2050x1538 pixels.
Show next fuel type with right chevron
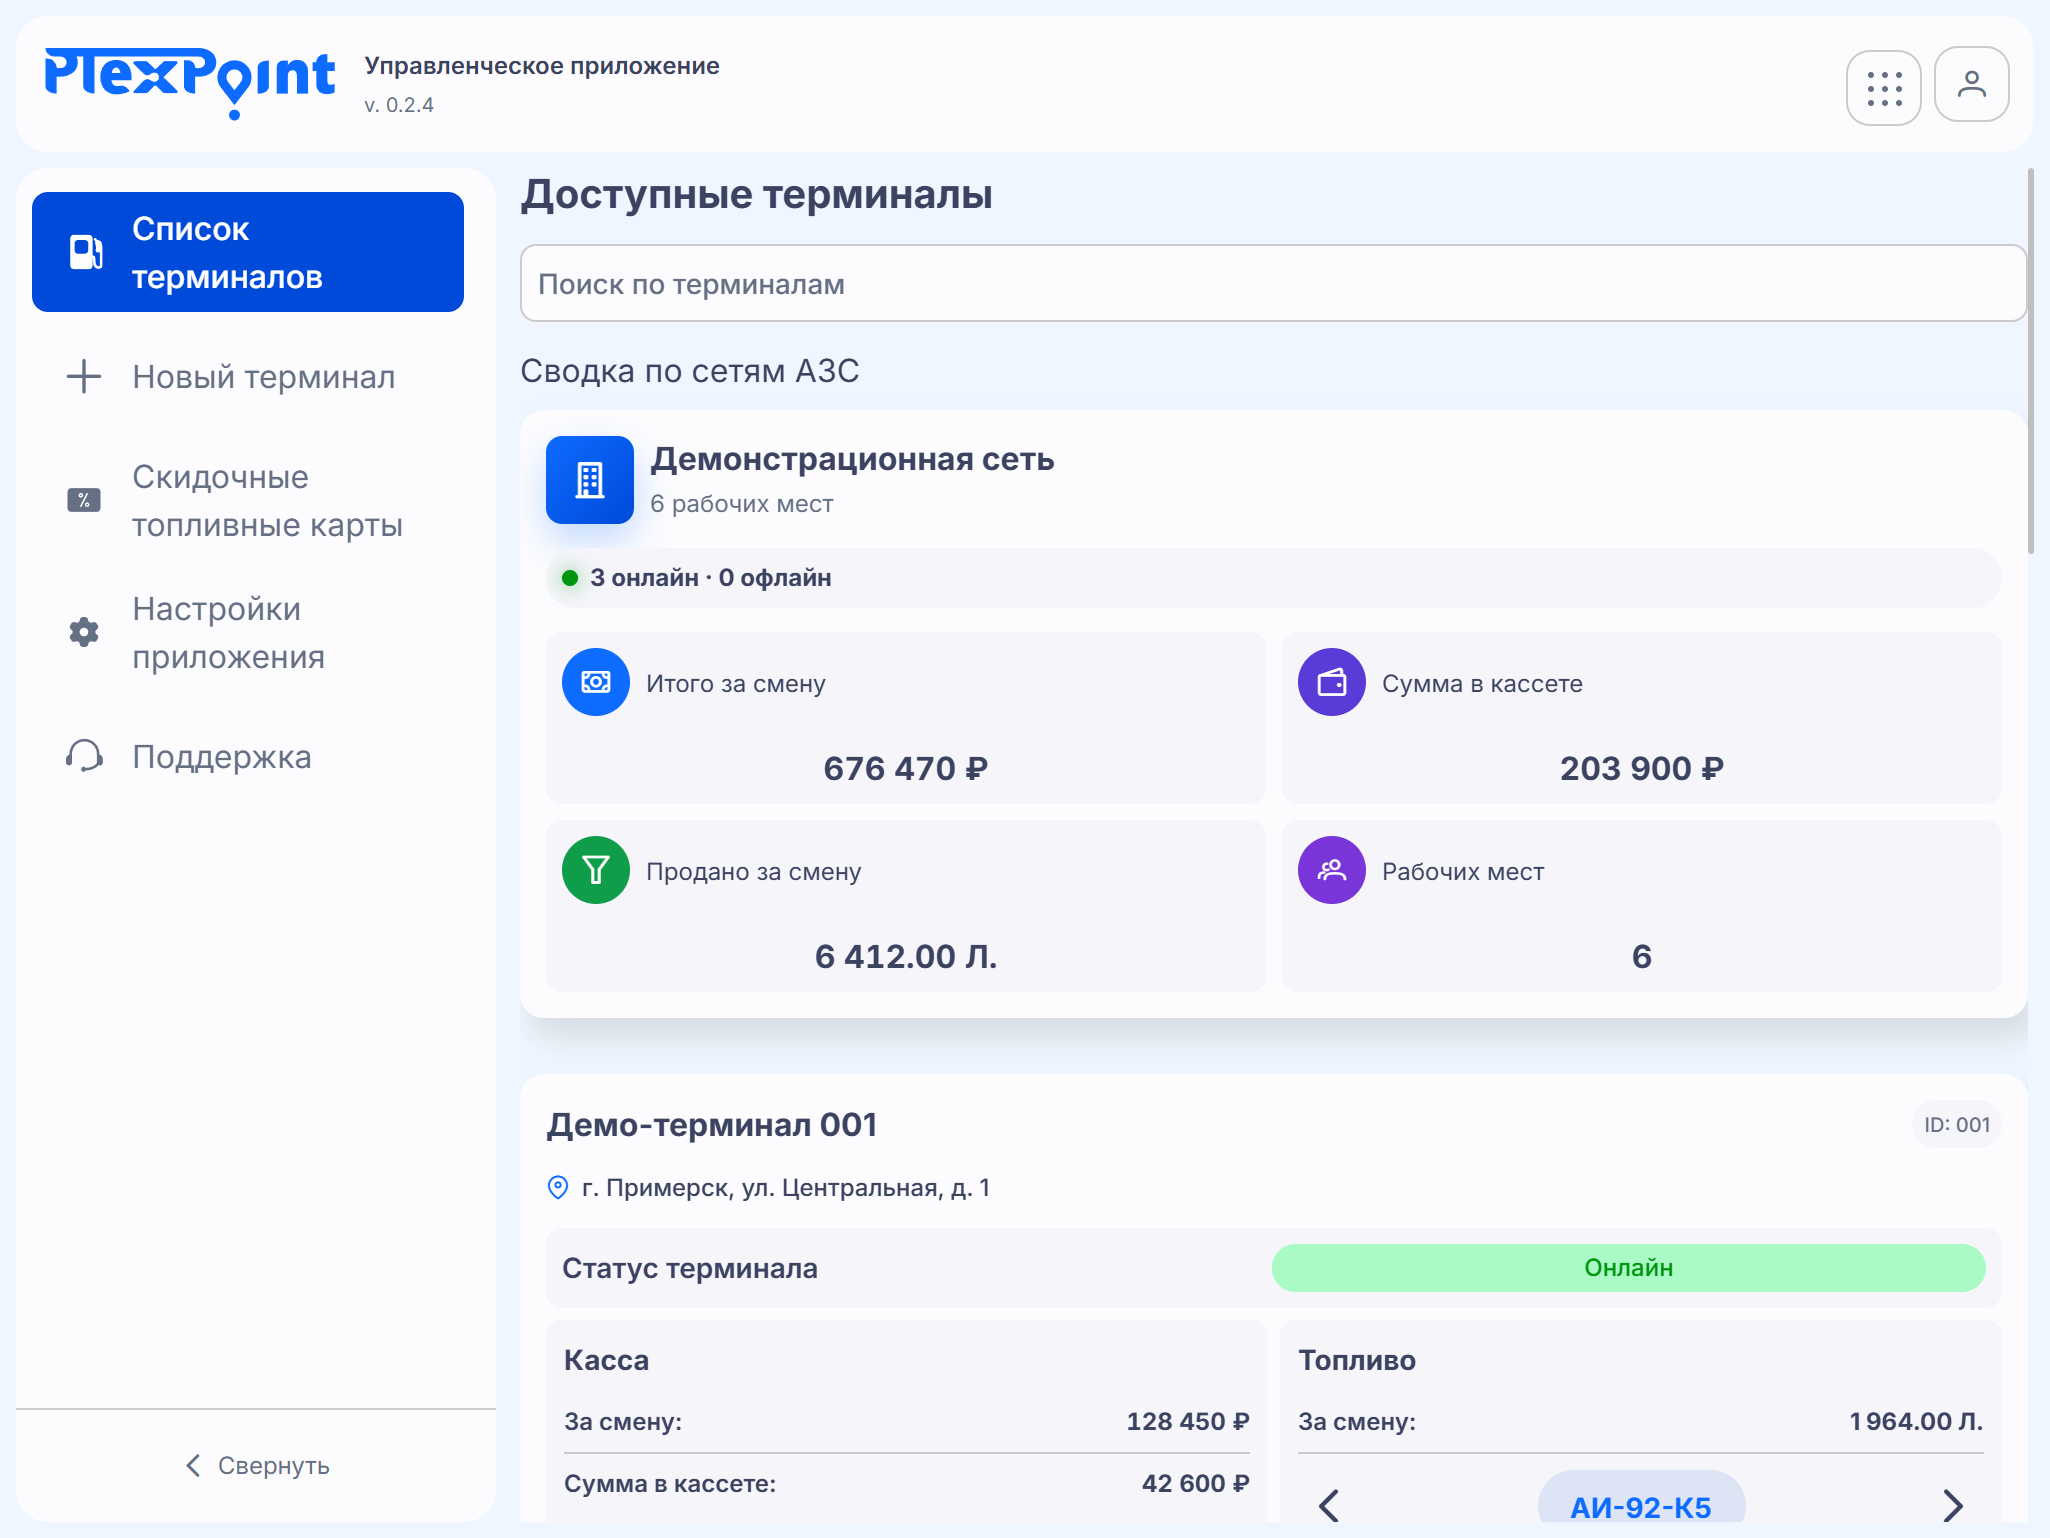pyautogui.click(x=1954, y=1506)
